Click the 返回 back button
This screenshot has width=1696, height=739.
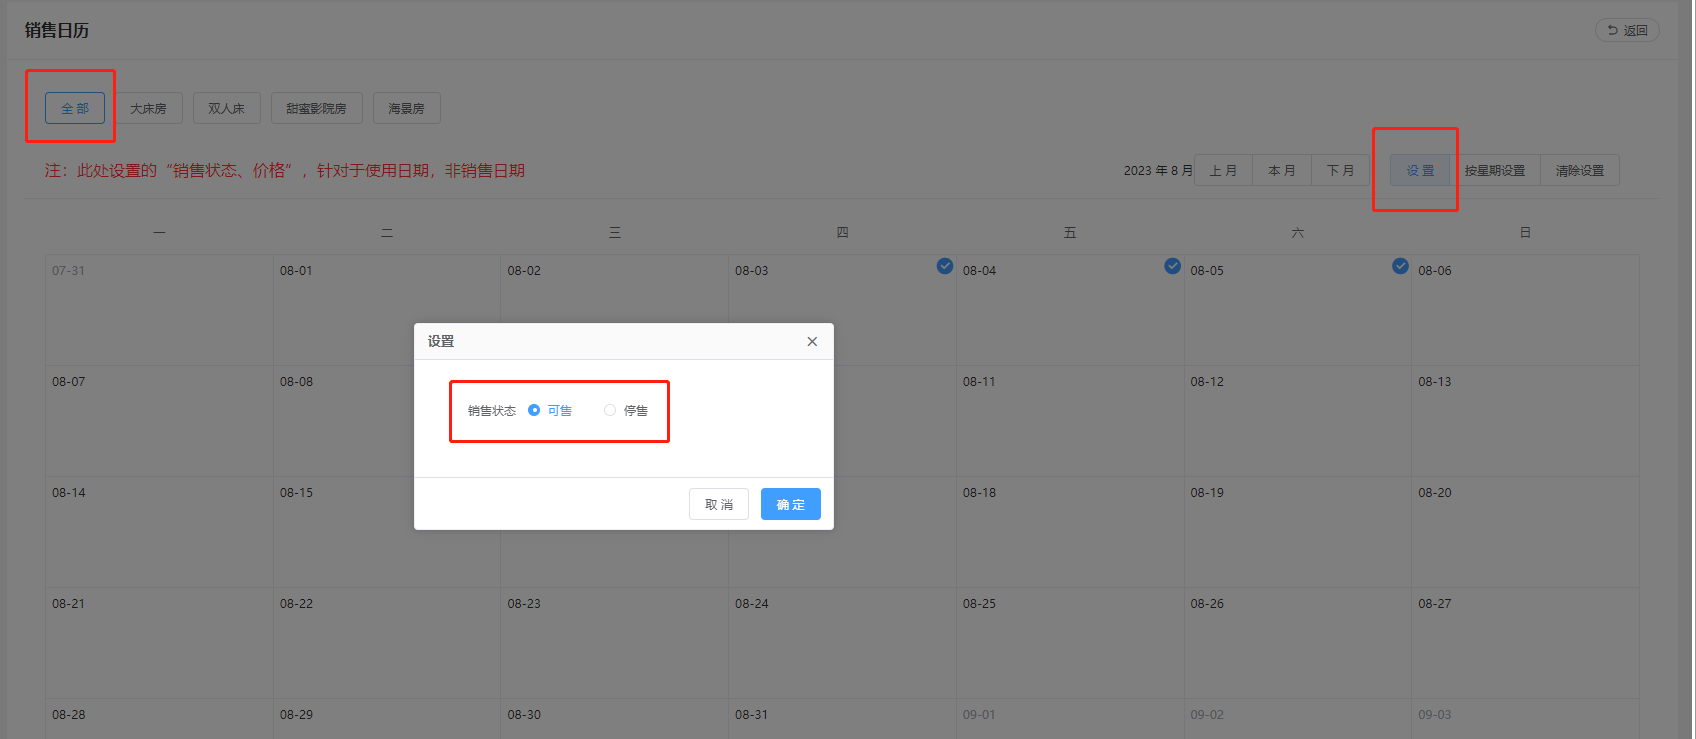pyautogui.click(x=1627, y=31)
